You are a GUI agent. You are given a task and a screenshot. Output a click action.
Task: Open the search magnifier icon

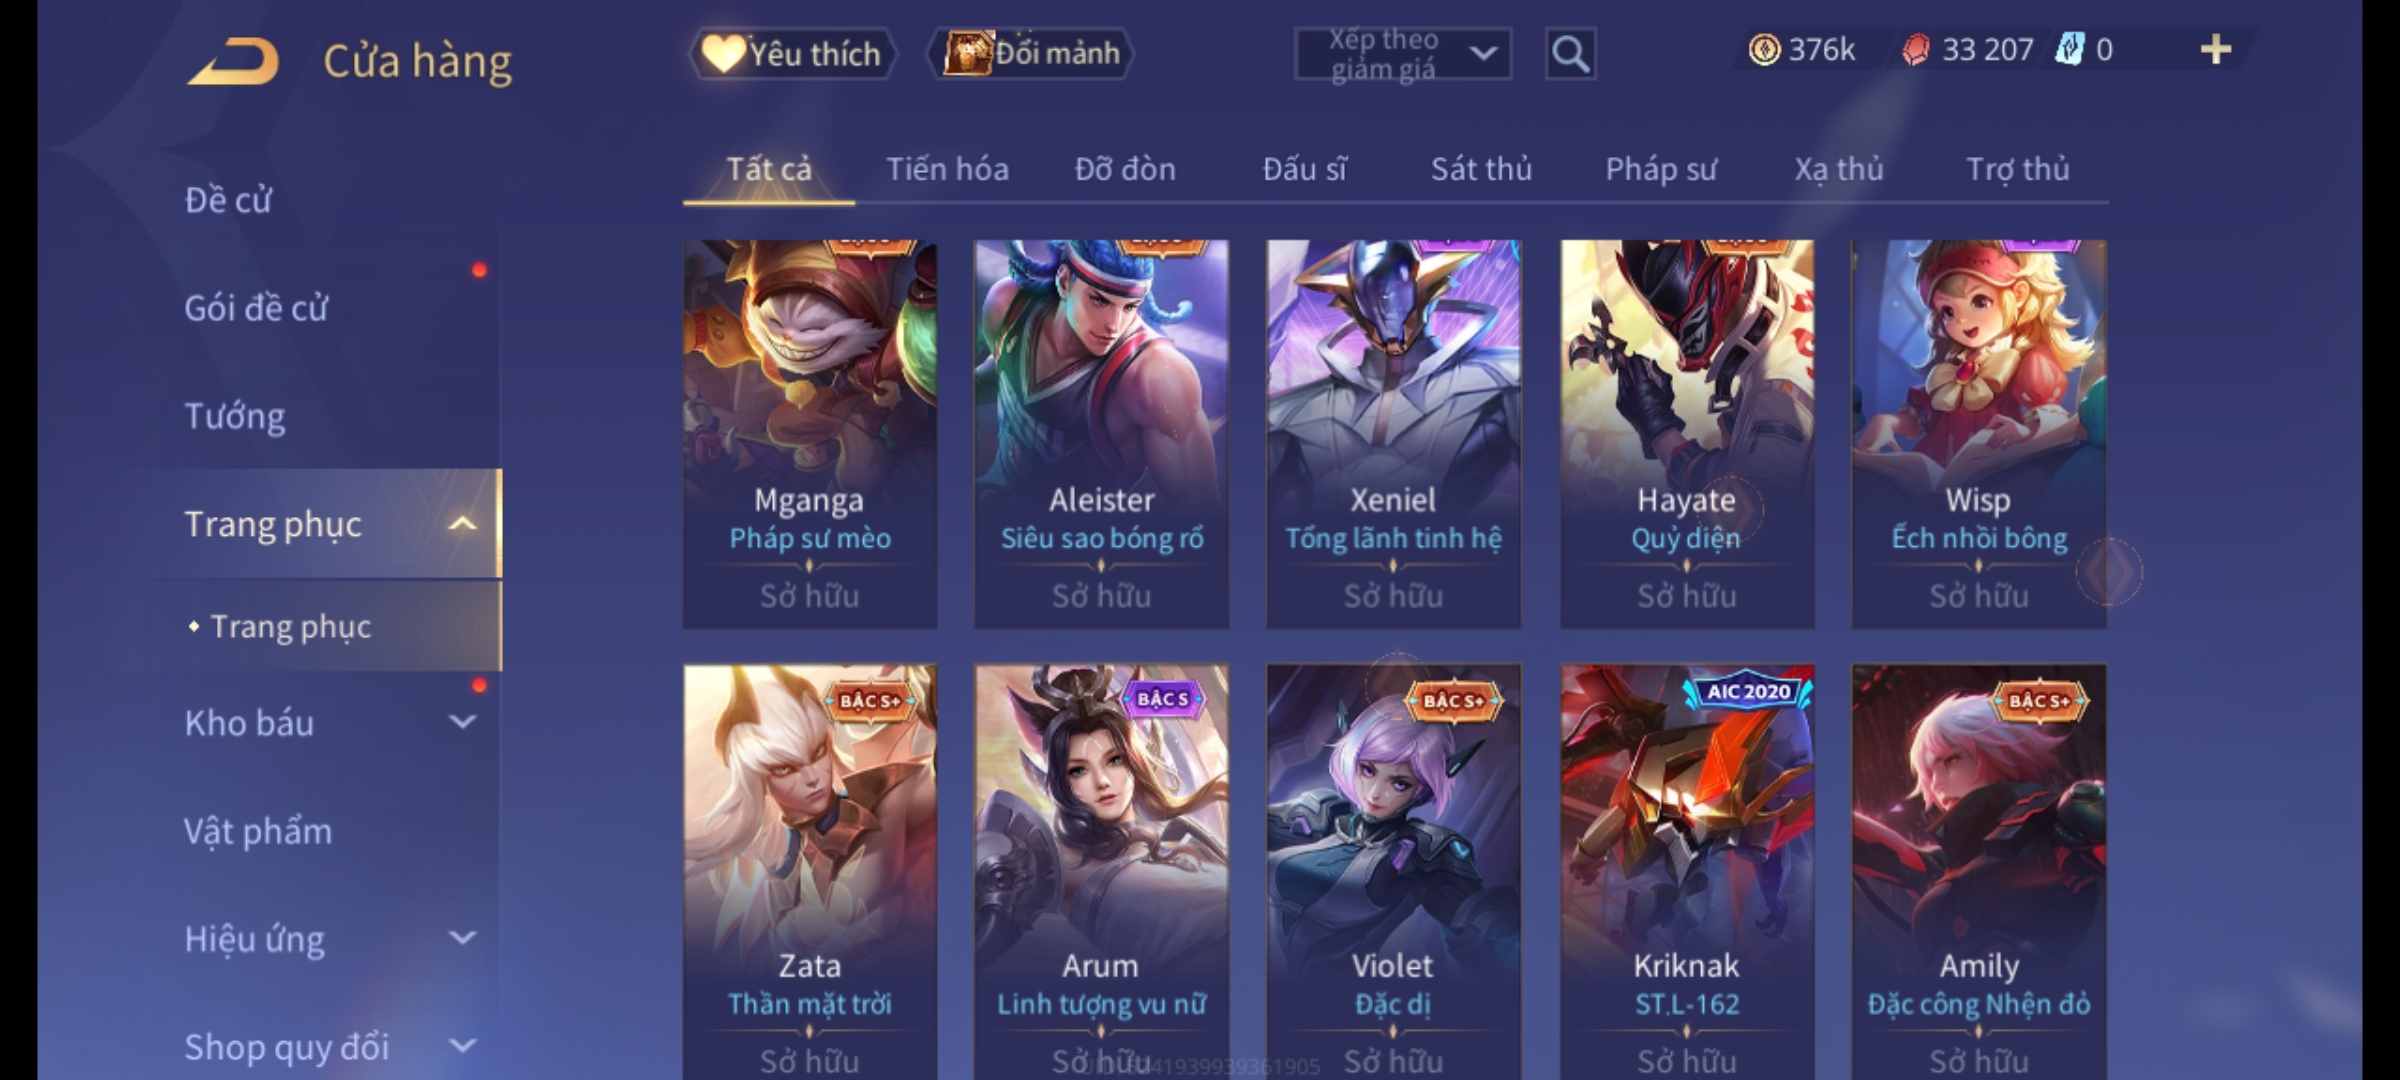coord(1570,54)
